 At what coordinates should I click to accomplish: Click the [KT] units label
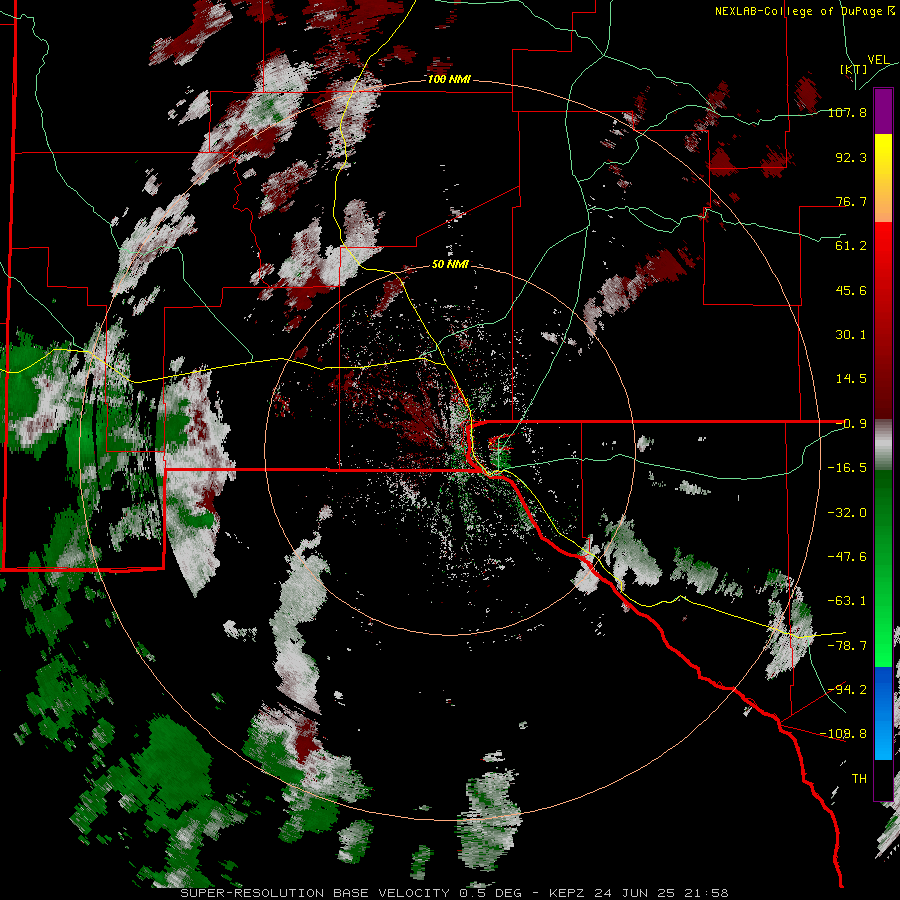click(854, 69)
